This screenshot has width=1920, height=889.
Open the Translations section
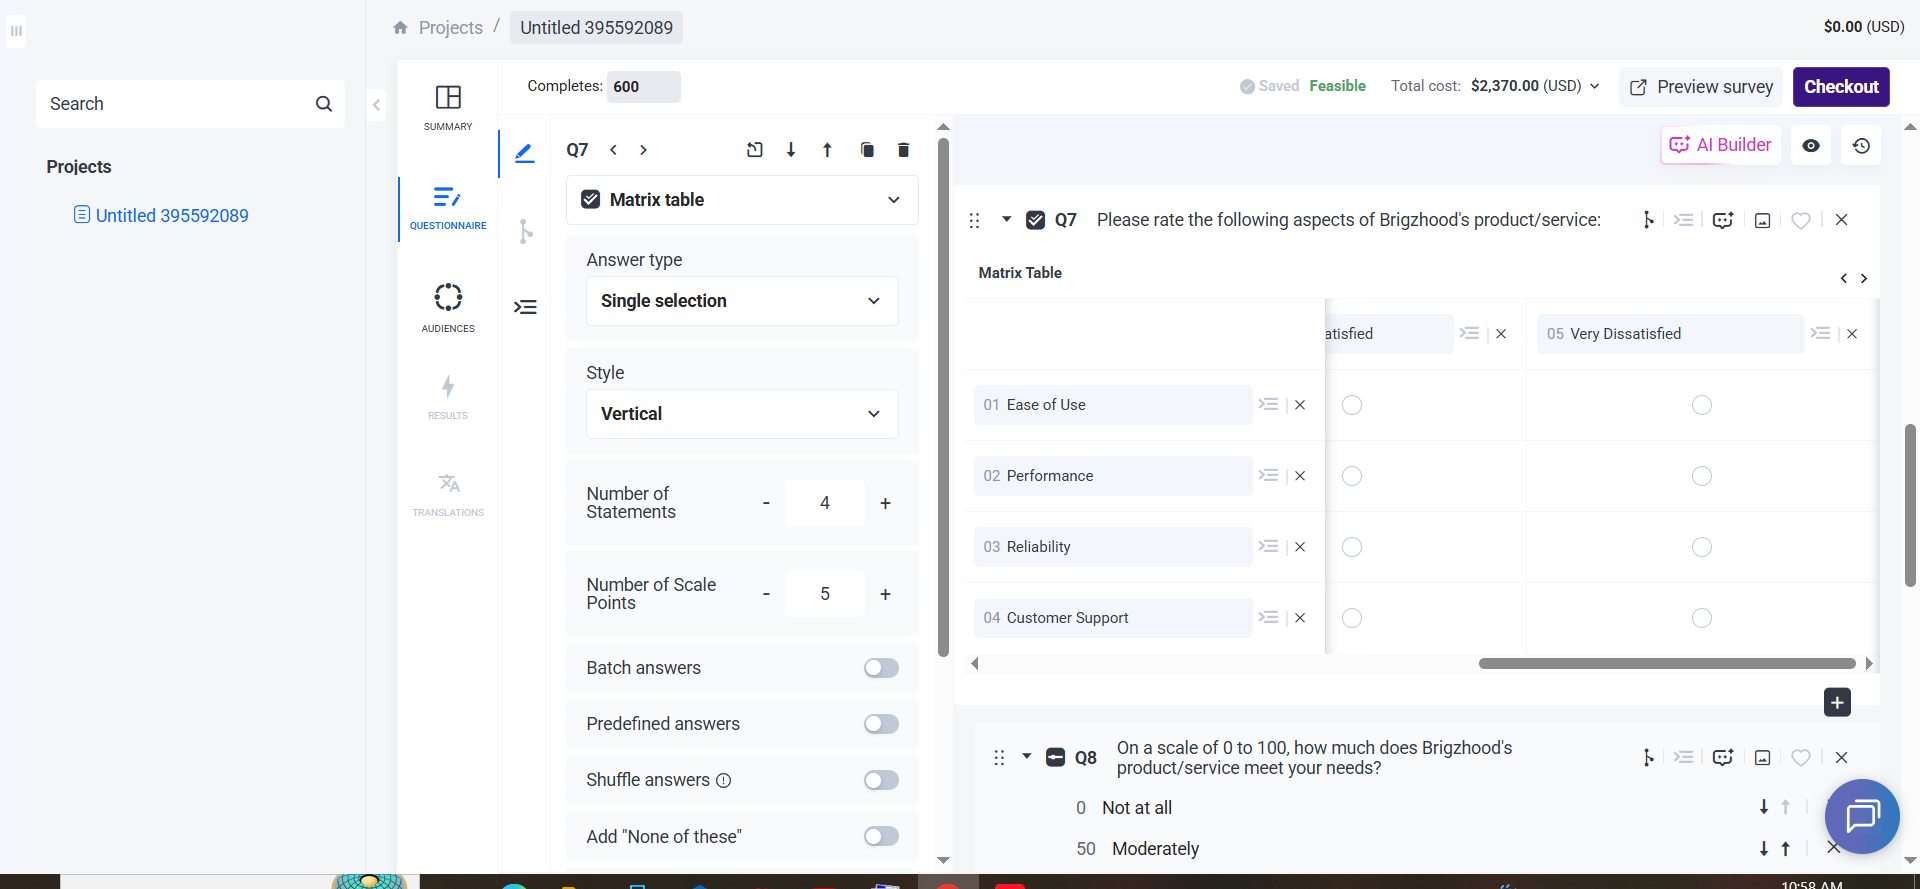448,494
